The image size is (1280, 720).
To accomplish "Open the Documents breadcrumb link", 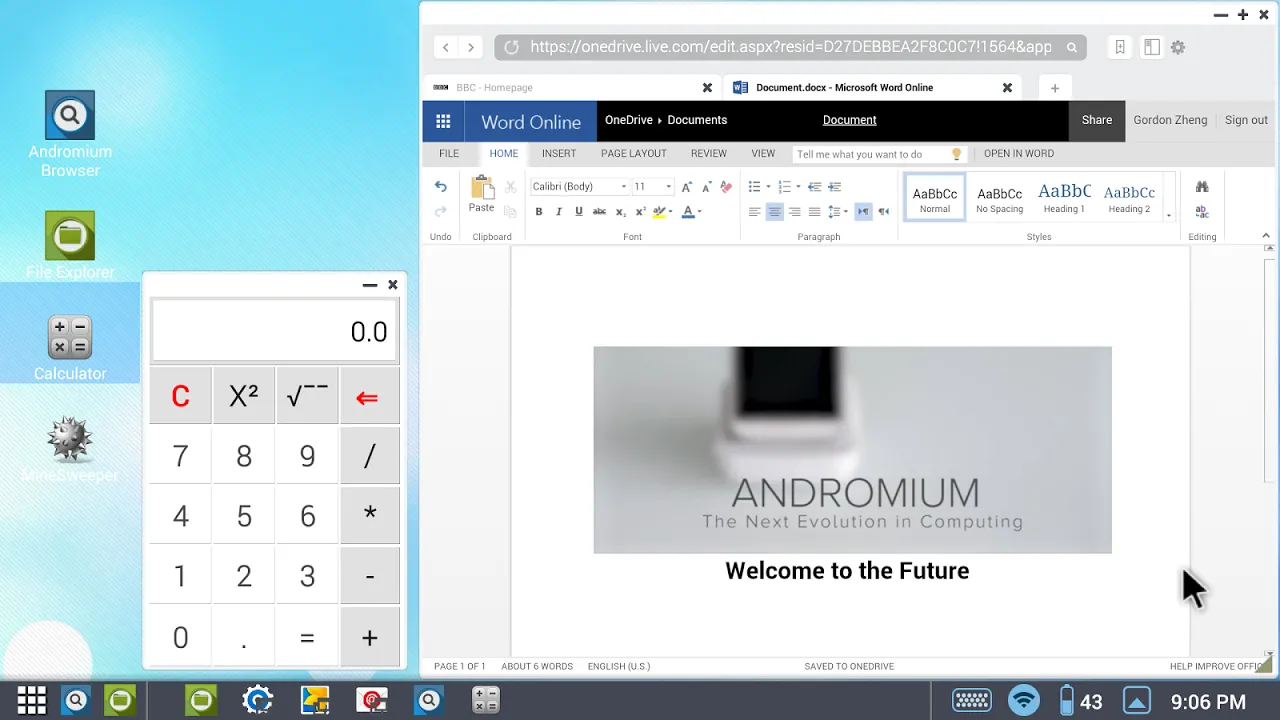I will [x=697, y=120].
